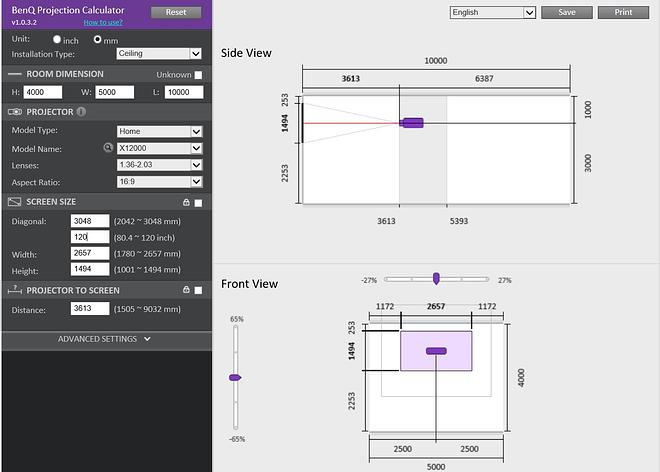The width and height of the screenshot is (660, 472).
Task: Click the screen Height input field
Action: pos(90,269)
